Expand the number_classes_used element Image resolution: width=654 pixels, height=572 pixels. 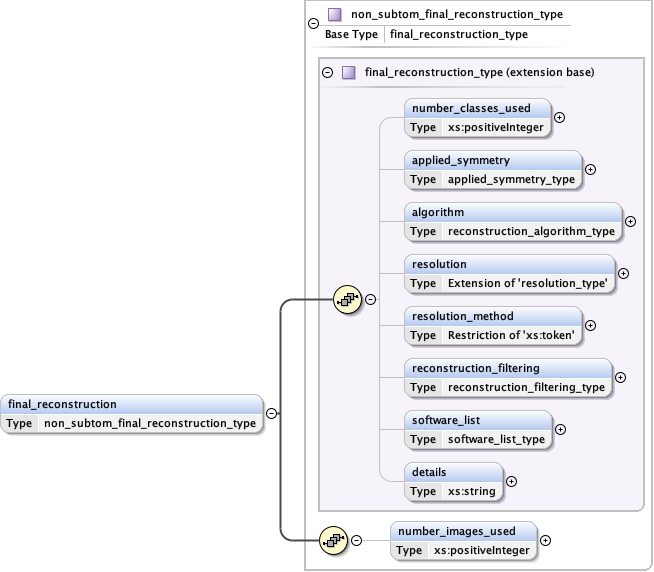(x=559, y=117)
